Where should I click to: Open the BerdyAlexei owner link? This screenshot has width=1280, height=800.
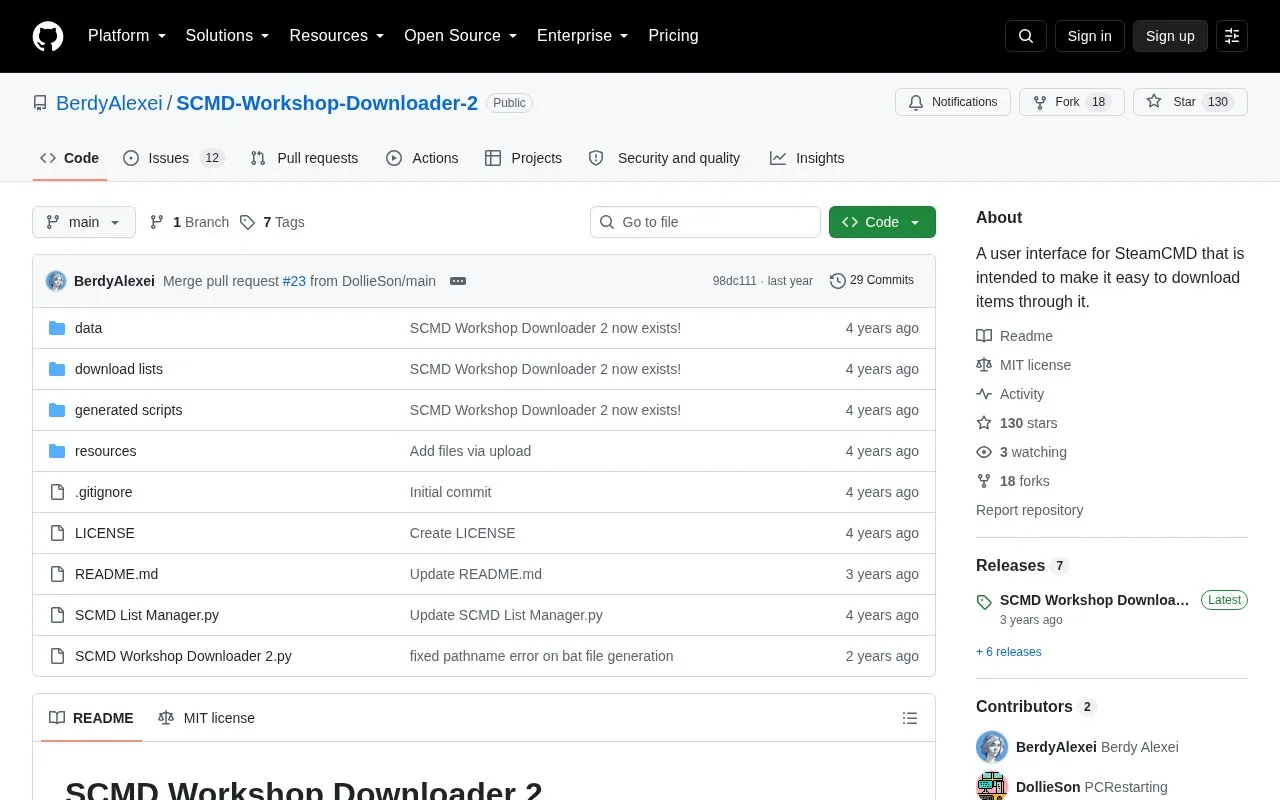tap(109, 103)
